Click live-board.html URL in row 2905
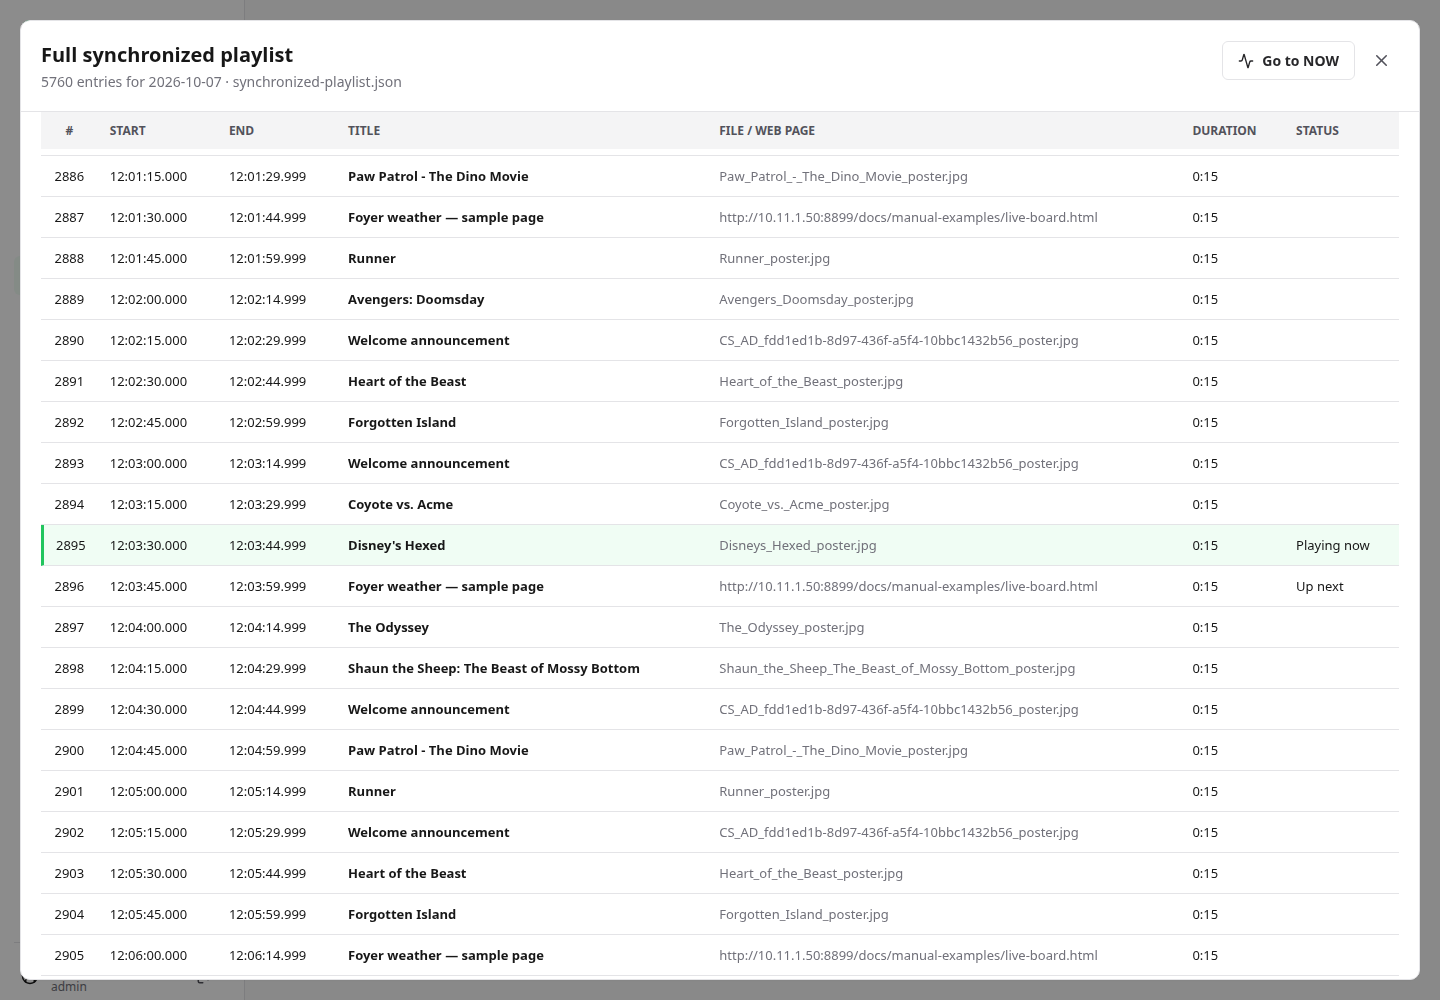The width and height of the screenshot is (1440, 1000). pos(908,956)
